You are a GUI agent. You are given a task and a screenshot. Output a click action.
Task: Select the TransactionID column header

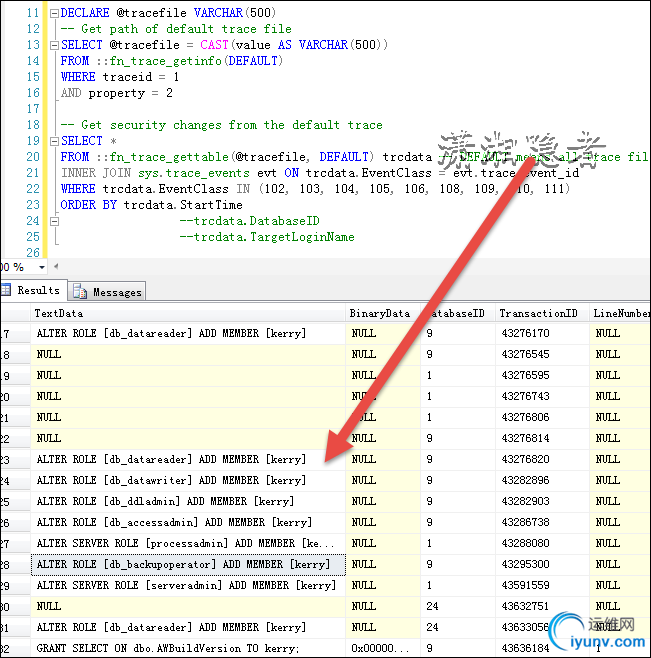[x=542, y=313]
